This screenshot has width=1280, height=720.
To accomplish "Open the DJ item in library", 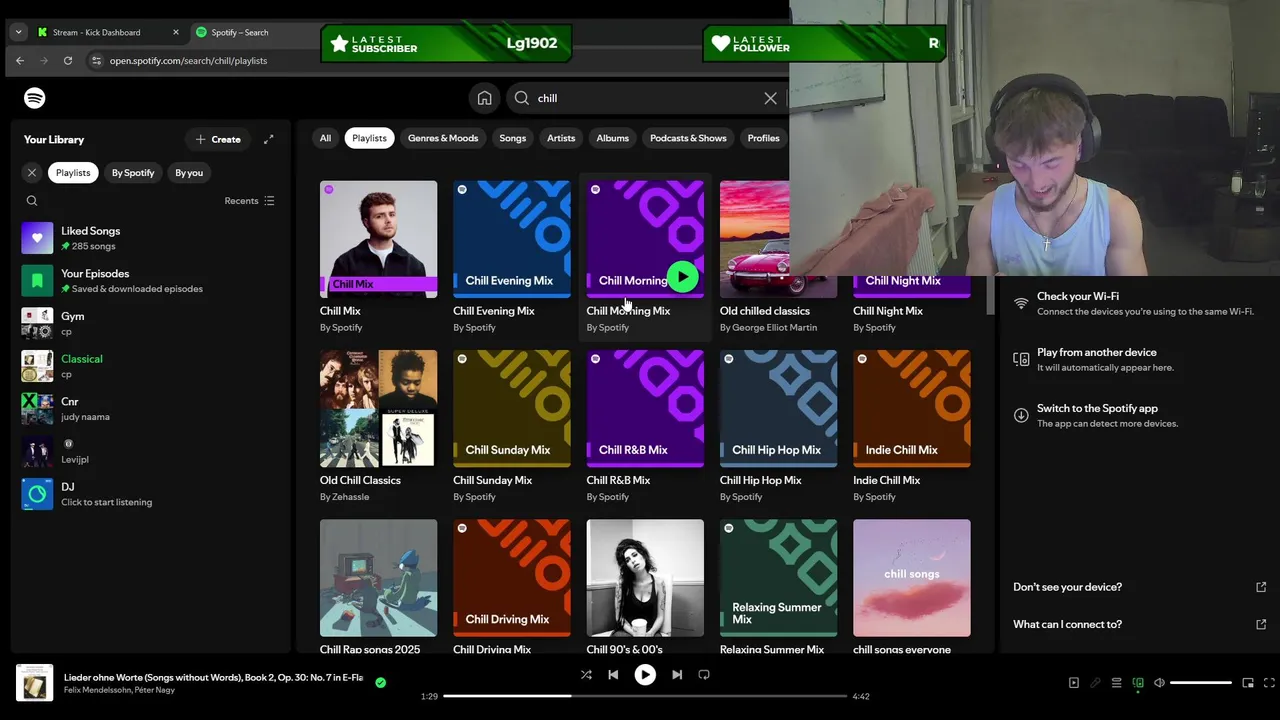I will tap(150, 494).
